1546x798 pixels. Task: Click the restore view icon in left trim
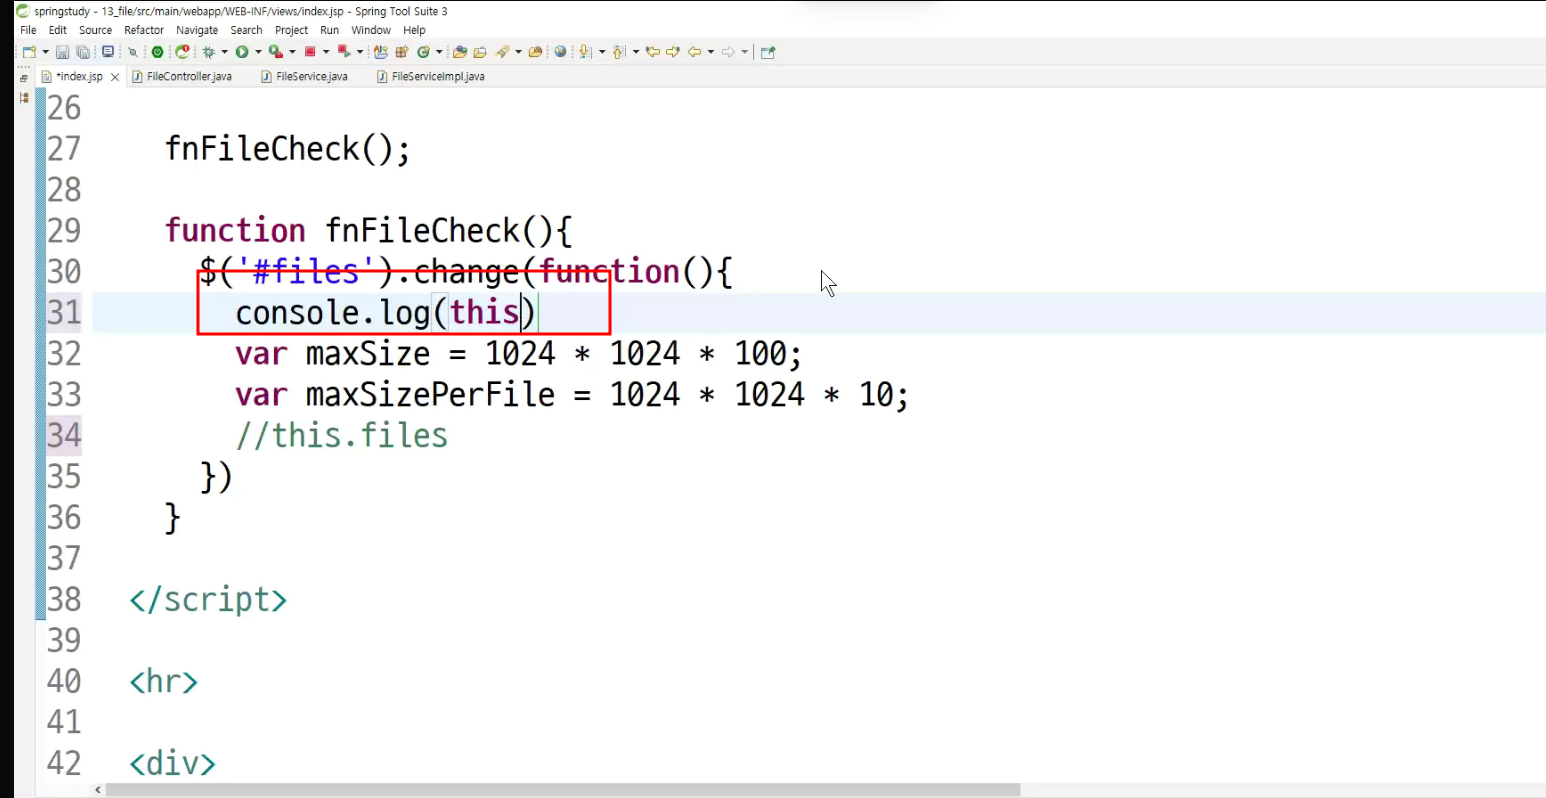click(24, 77)
